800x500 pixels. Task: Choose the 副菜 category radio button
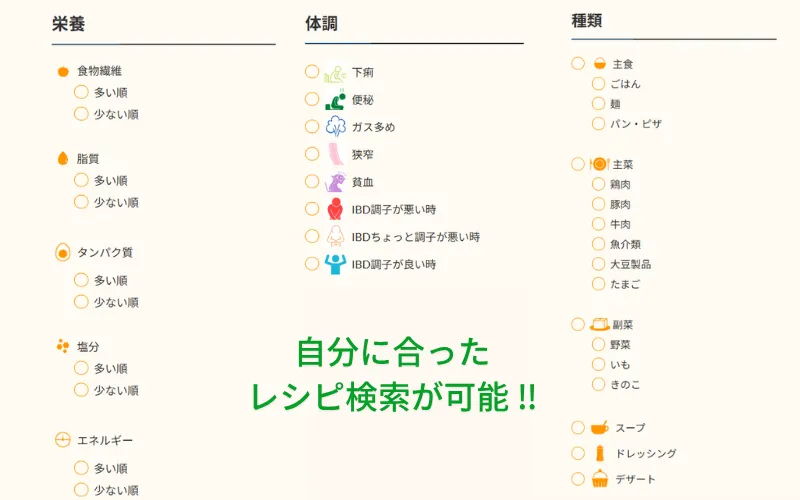(578, 324)
